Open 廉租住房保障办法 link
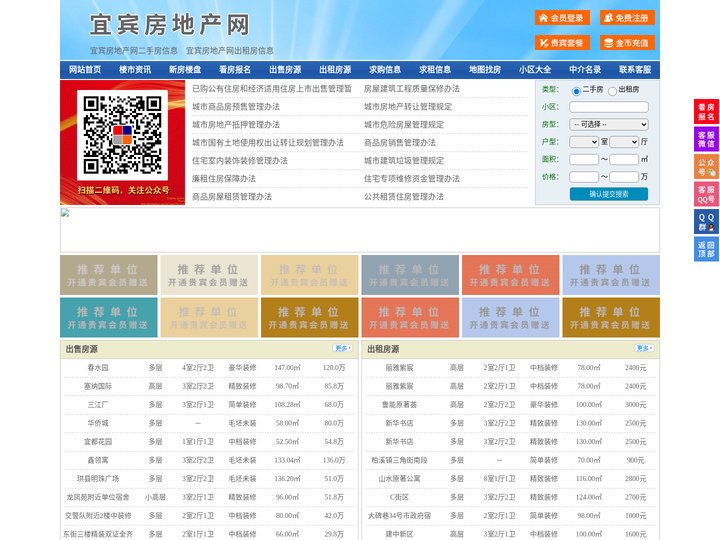This screenshot has height=540, width=720. click(x=224, y=179)
